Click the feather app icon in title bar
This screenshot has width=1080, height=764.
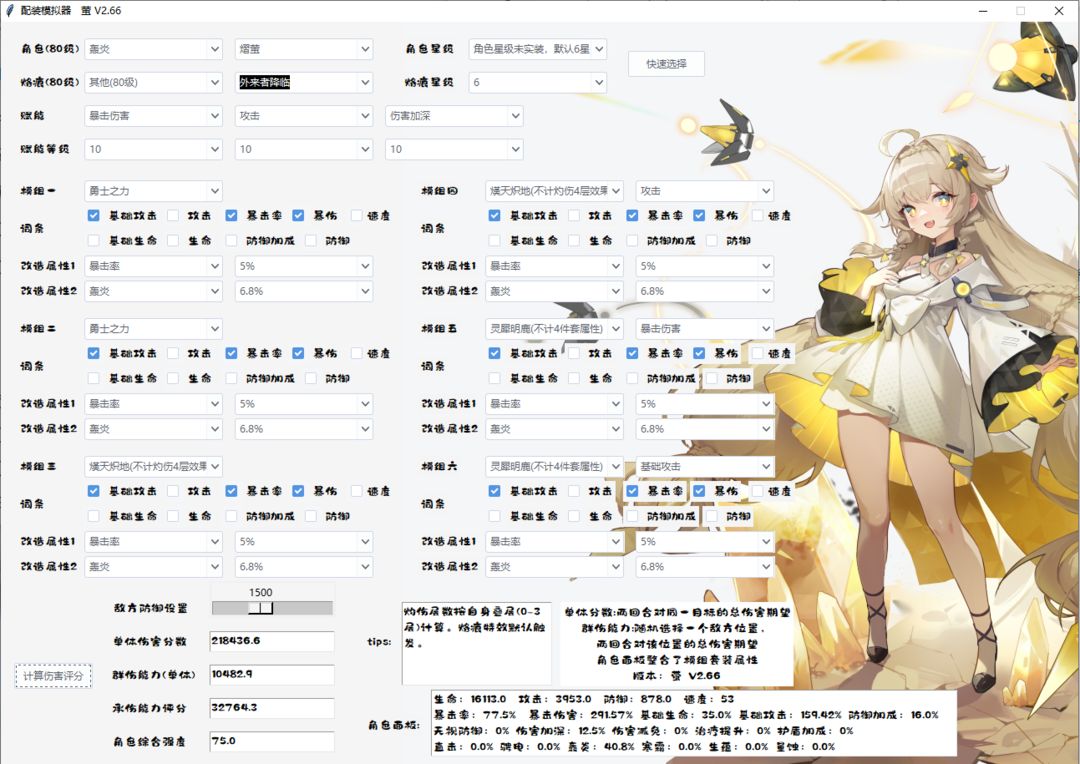point(10,11)
